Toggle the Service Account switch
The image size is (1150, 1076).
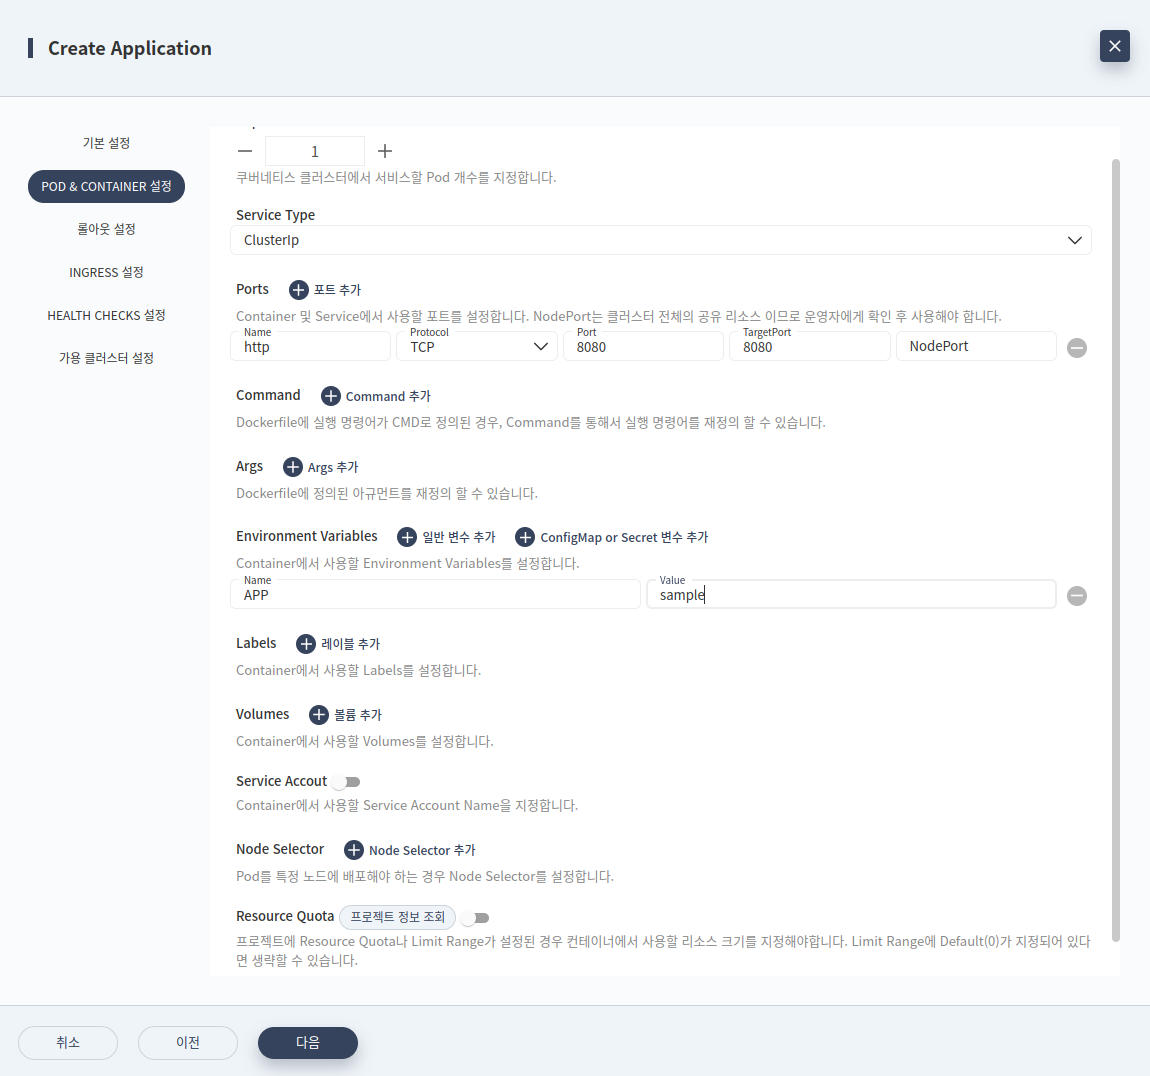click(x=345, y=782)
